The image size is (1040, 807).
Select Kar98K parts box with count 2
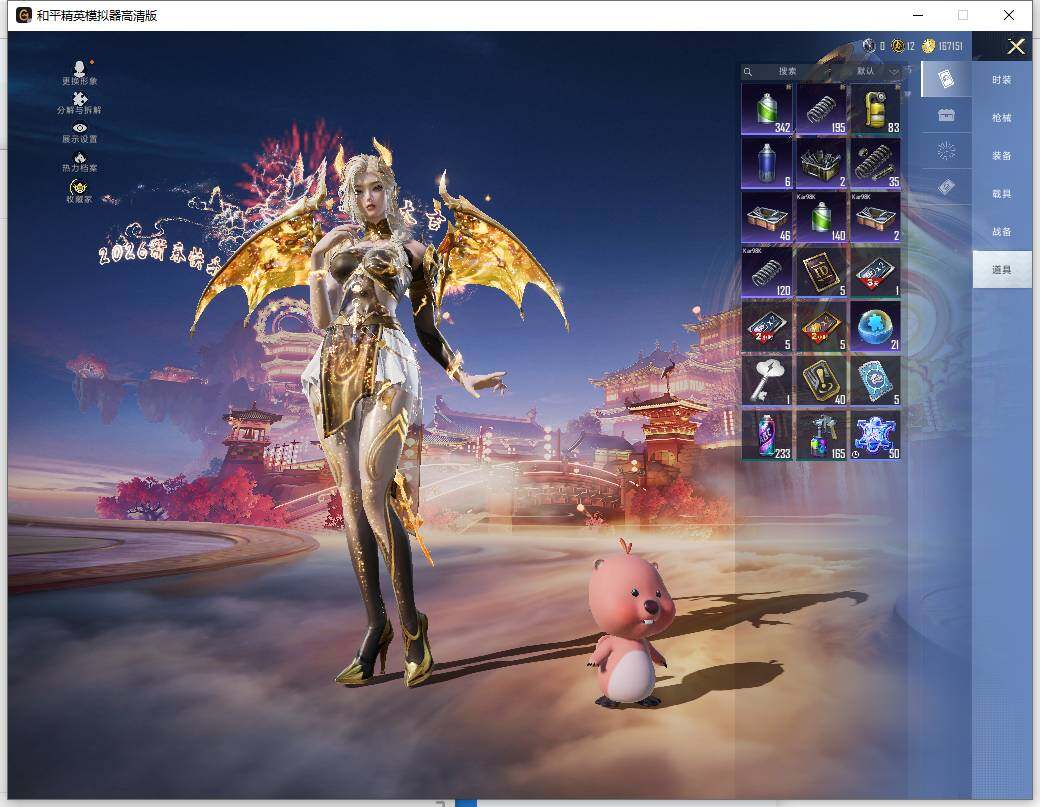(876, 218)
